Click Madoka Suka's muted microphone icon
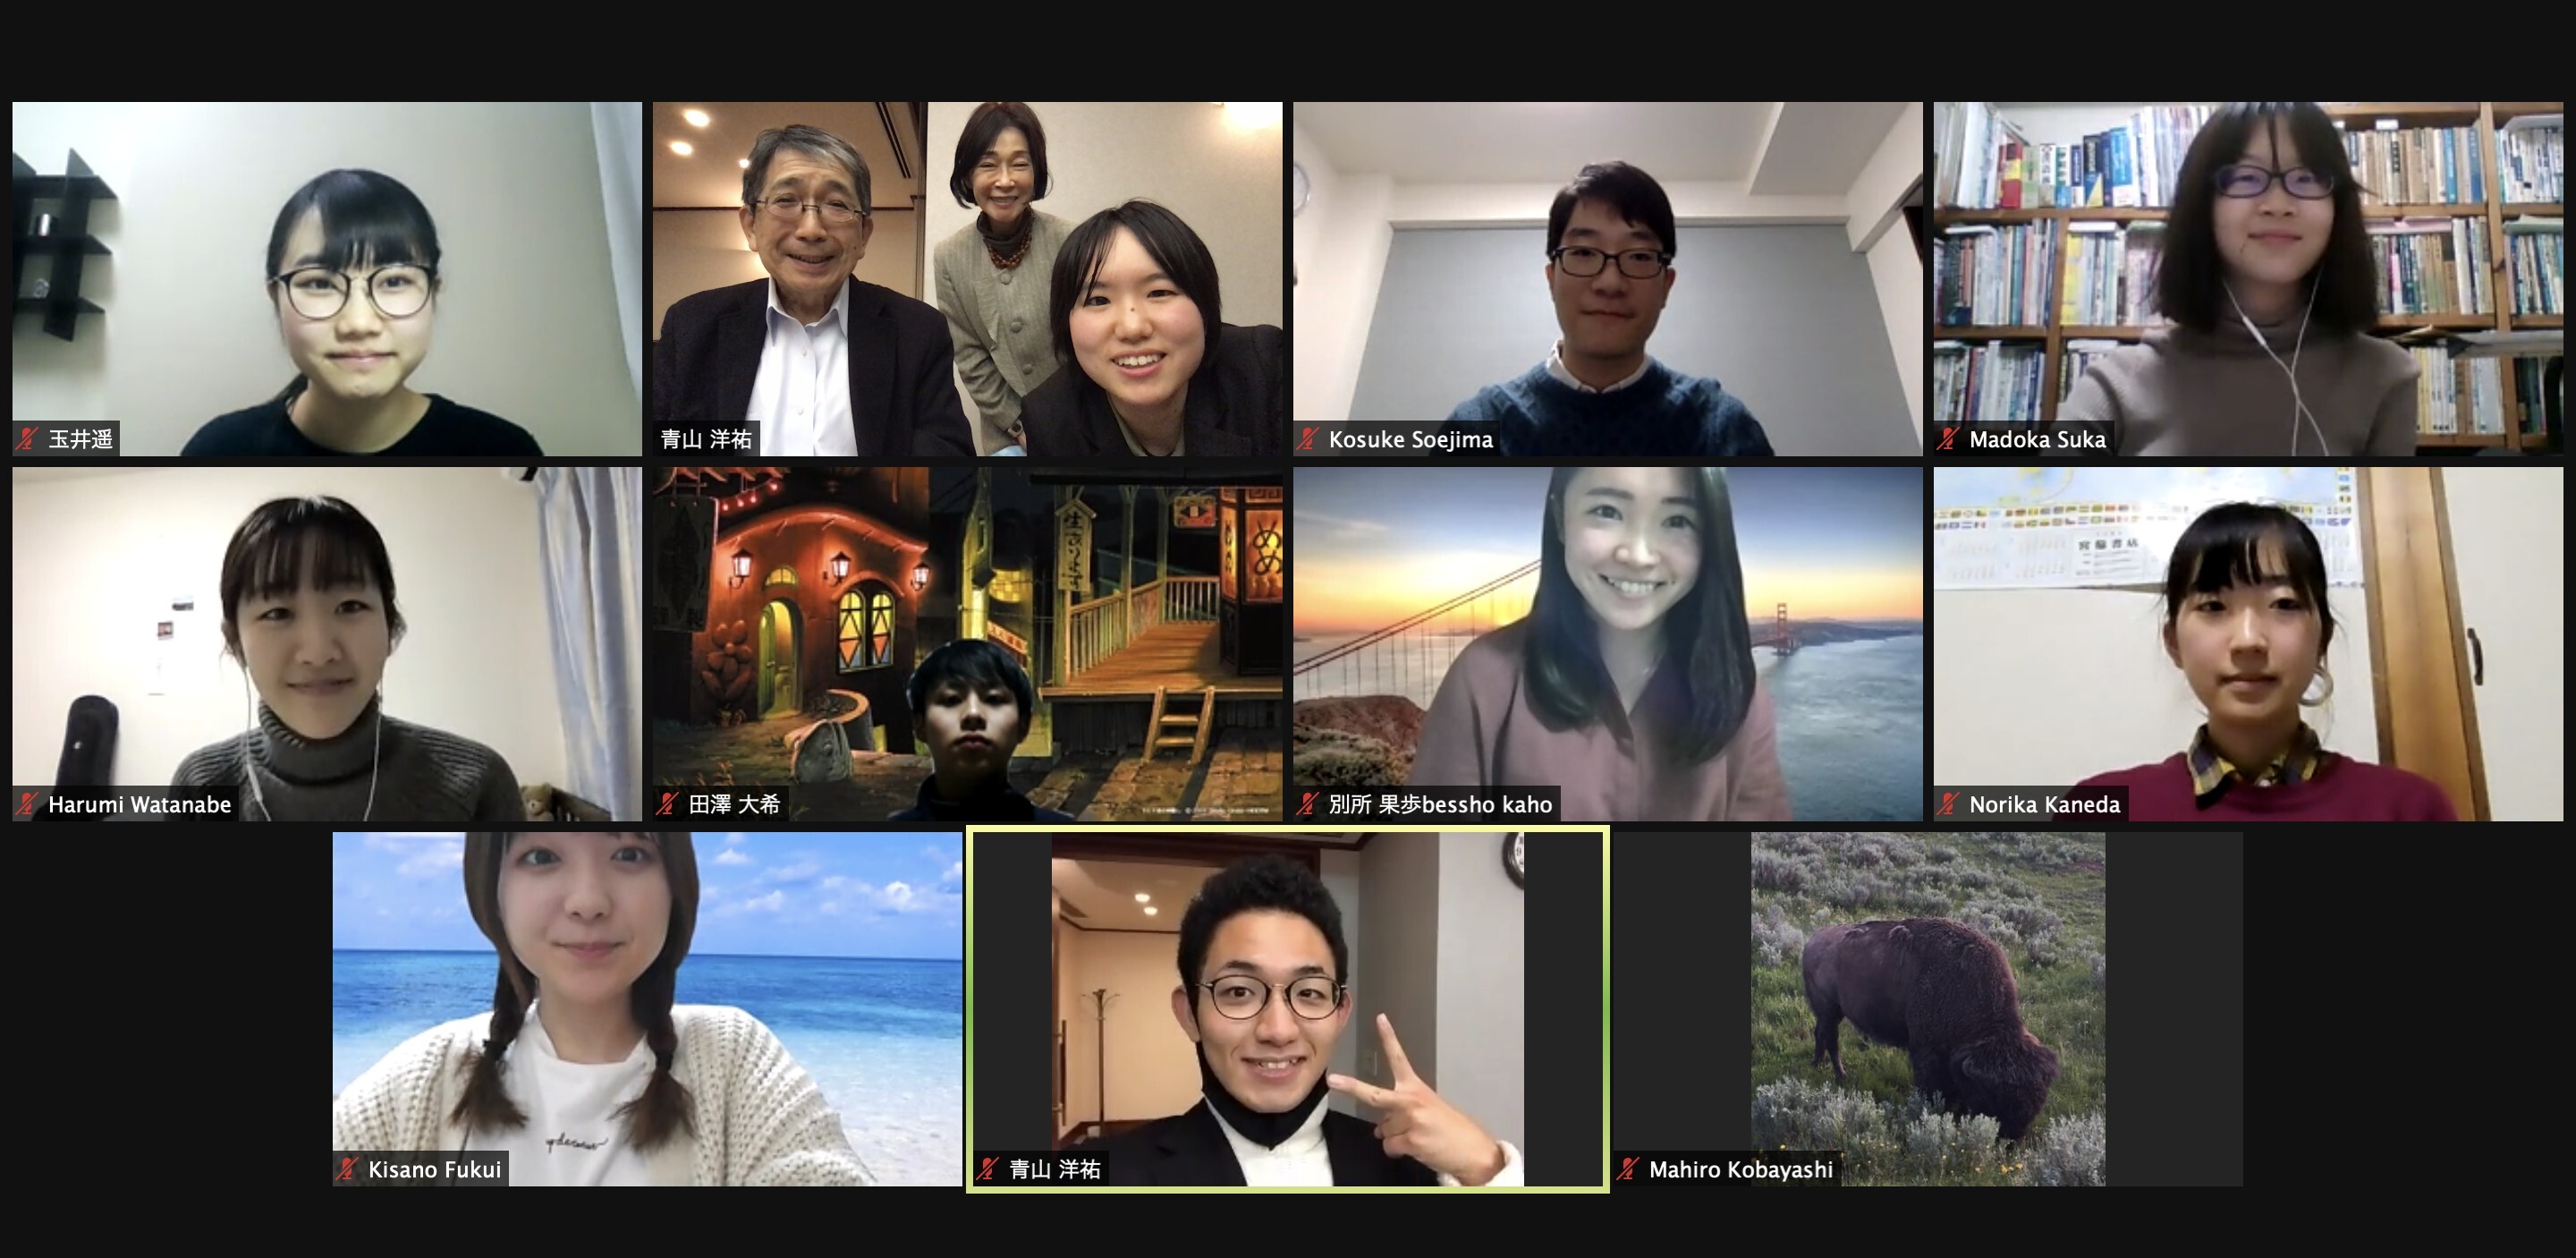This screenshot has height=1258, width=2576. click(1948, 439)
